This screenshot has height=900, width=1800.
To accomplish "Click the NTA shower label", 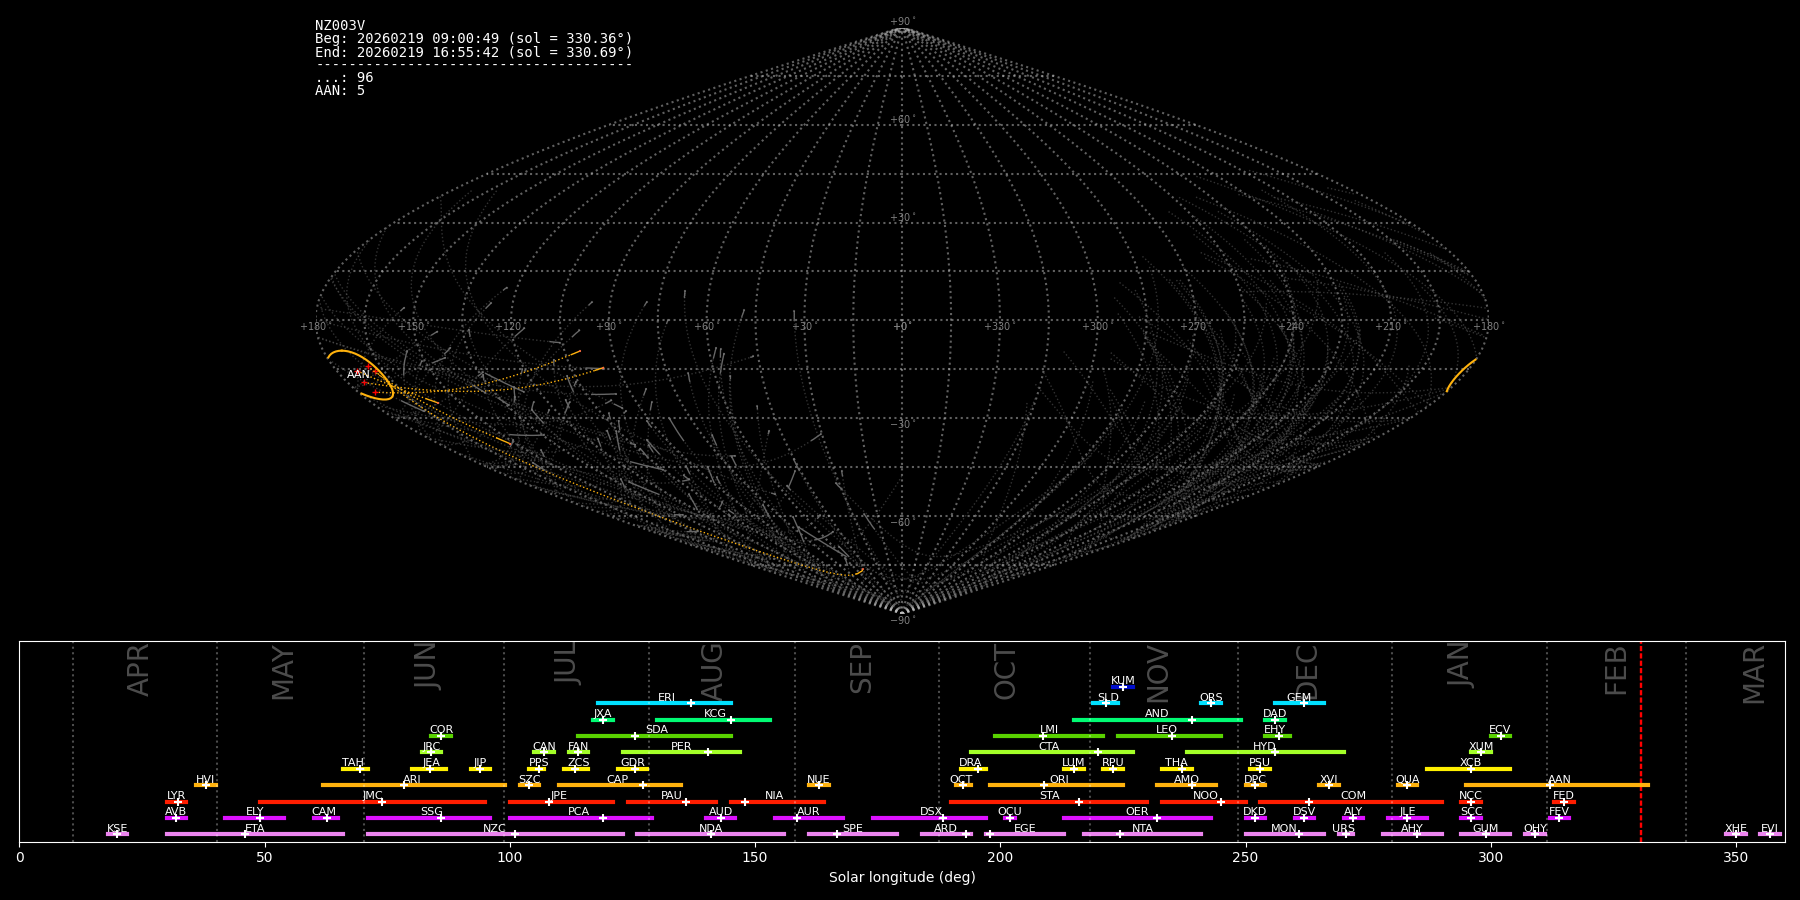I will pos(1142,829).
